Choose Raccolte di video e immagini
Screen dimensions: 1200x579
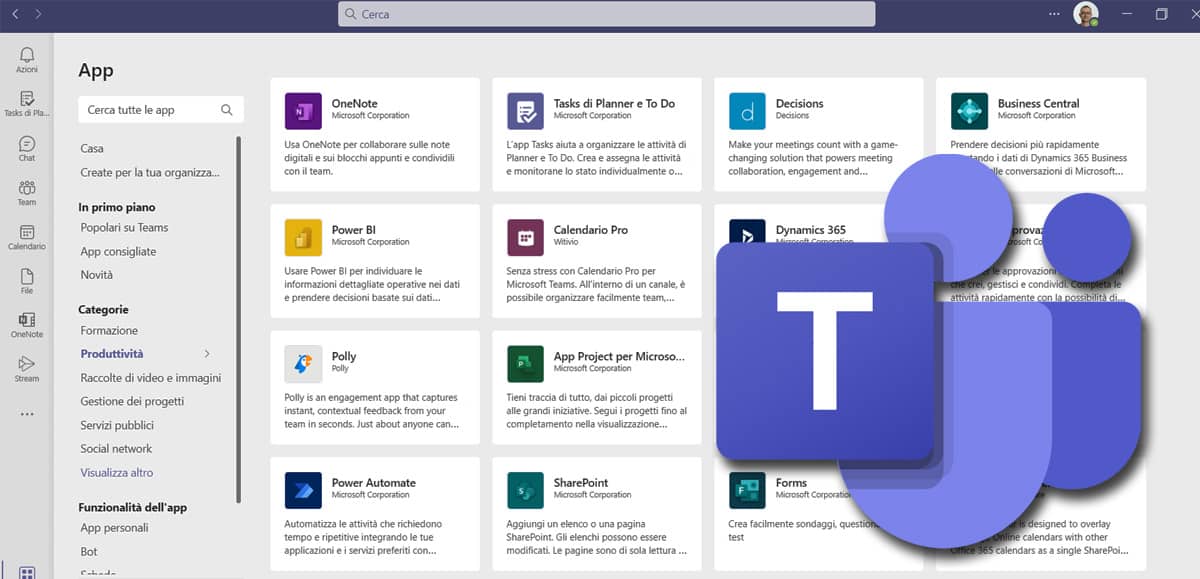pyautogui.click(x=151, y=378)
